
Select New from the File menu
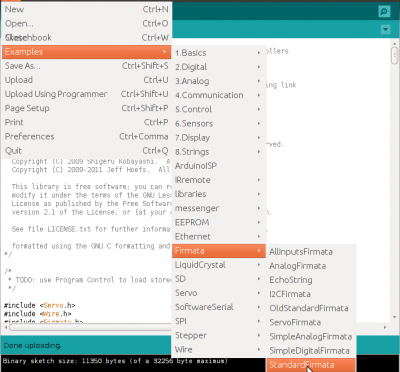click(x=87, y=9)
